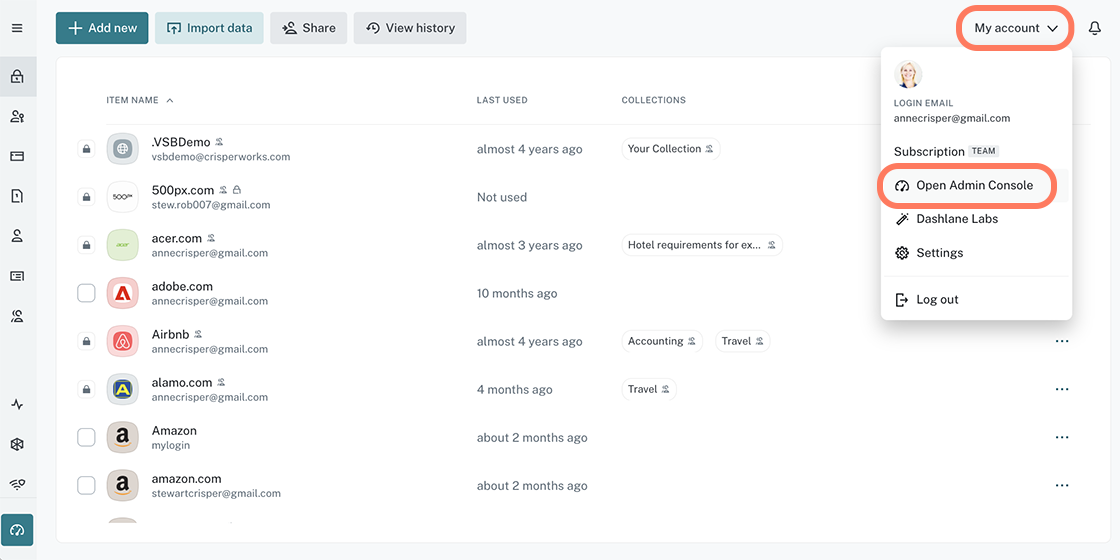This screenshot has height=560, width=1120.
Task: Open the hamburger menu in sidebar
Action: (x=17, y=28)
